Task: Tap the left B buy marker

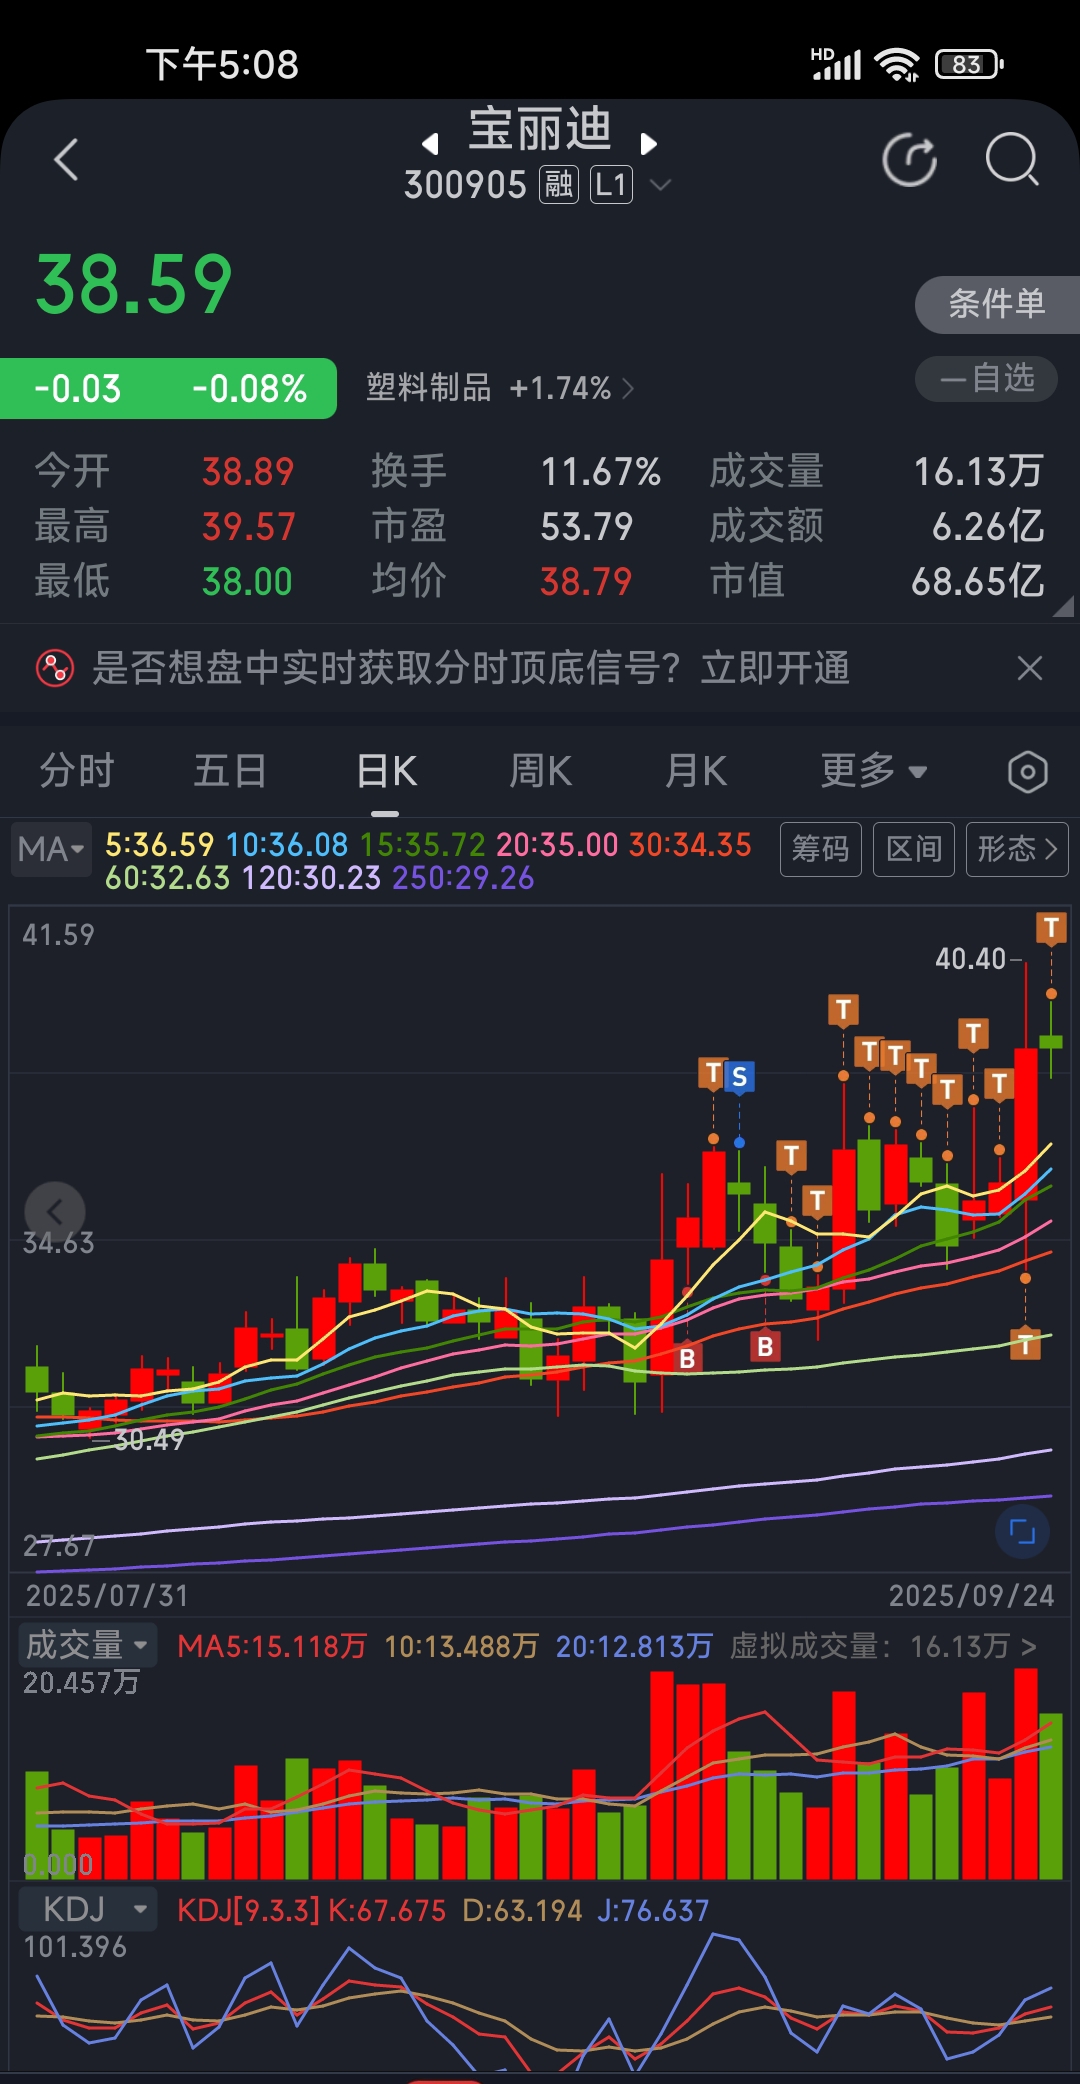Action: click(x=687, y=1359)
